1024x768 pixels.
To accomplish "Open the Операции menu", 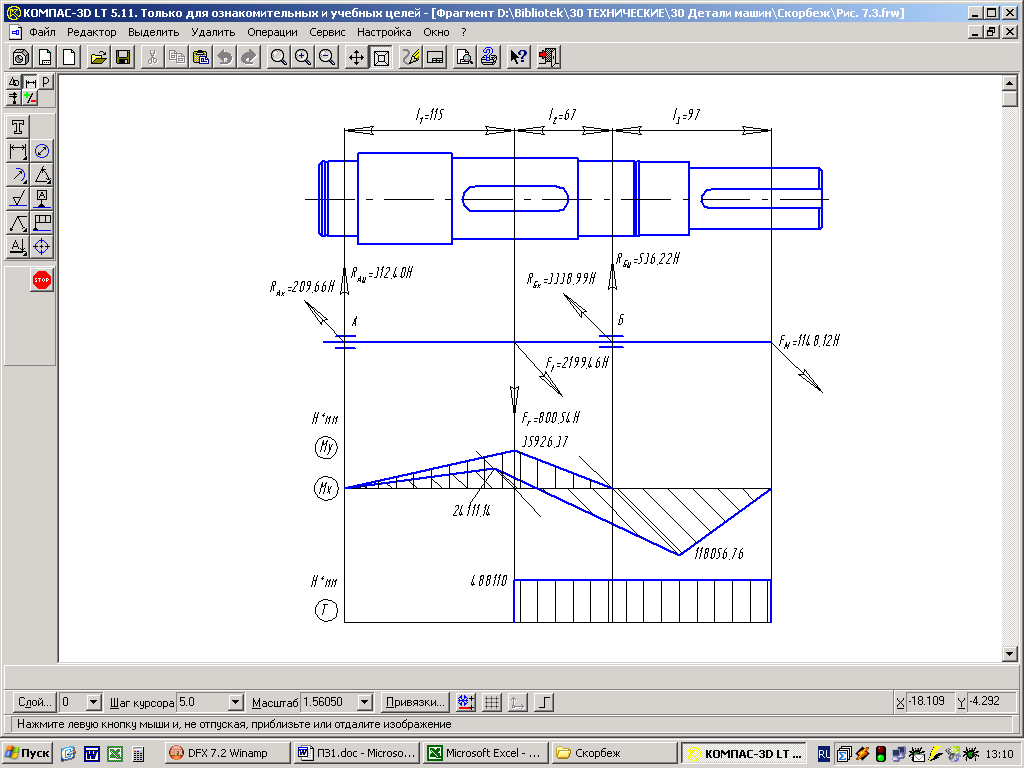I will click(272, 32).
